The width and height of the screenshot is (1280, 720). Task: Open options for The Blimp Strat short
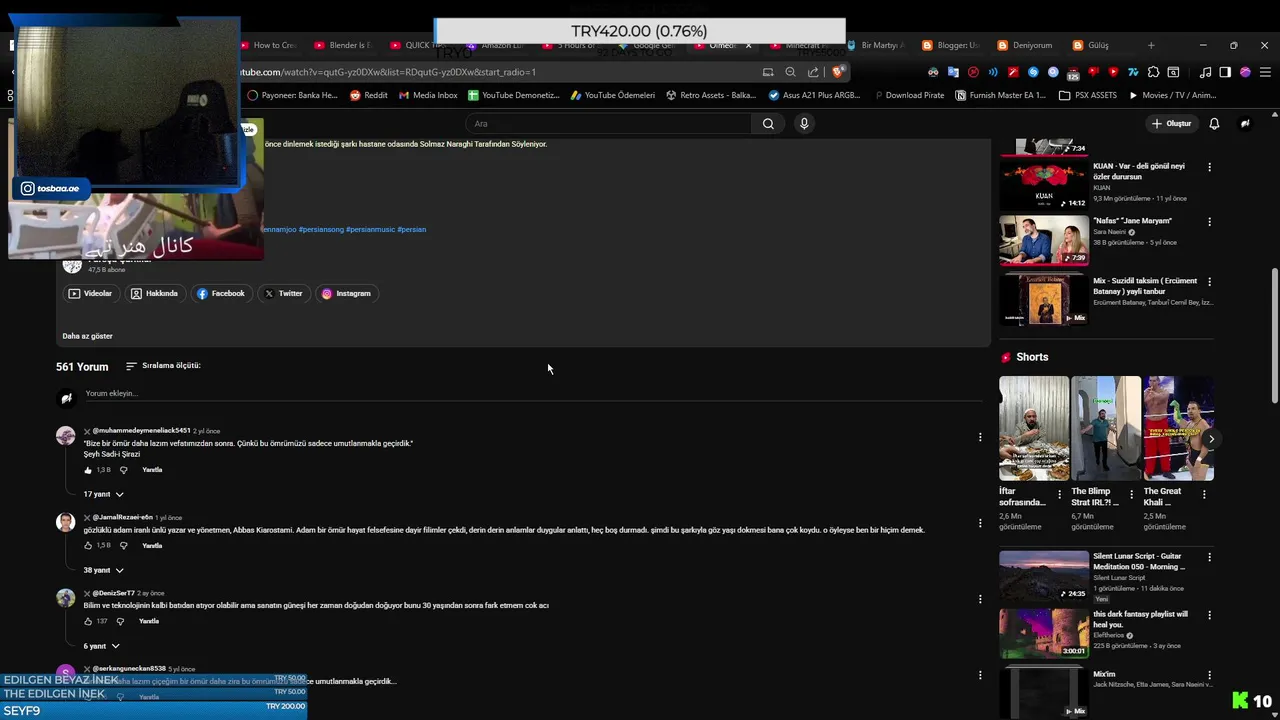coord(1132,494)
